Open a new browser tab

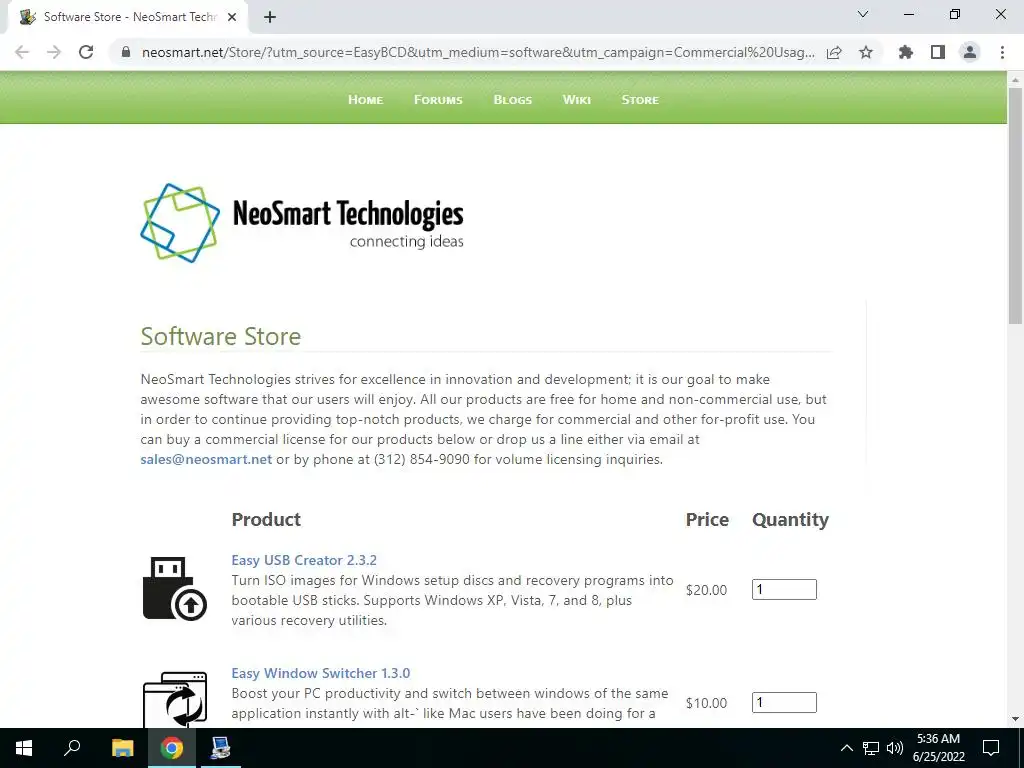270,17
